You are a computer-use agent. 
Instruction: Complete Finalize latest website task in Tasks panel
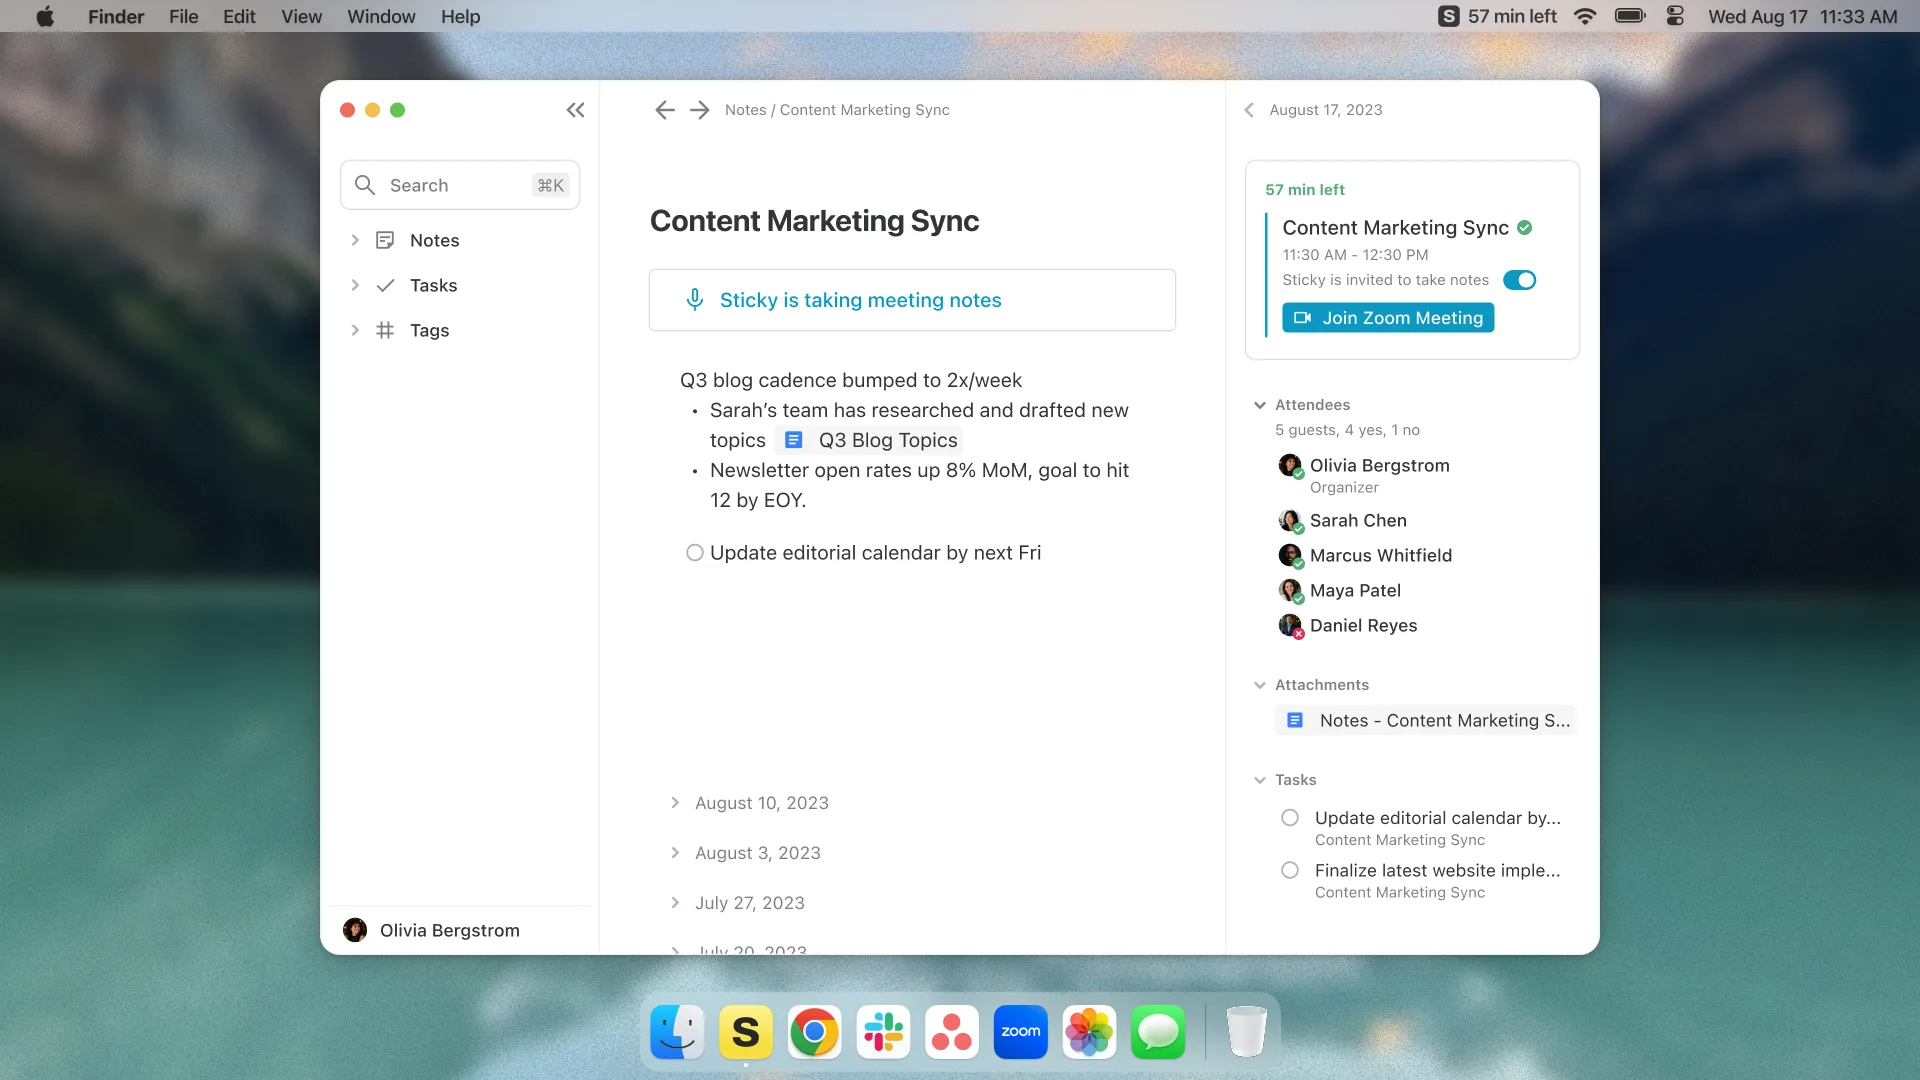tap(1290, 870)
